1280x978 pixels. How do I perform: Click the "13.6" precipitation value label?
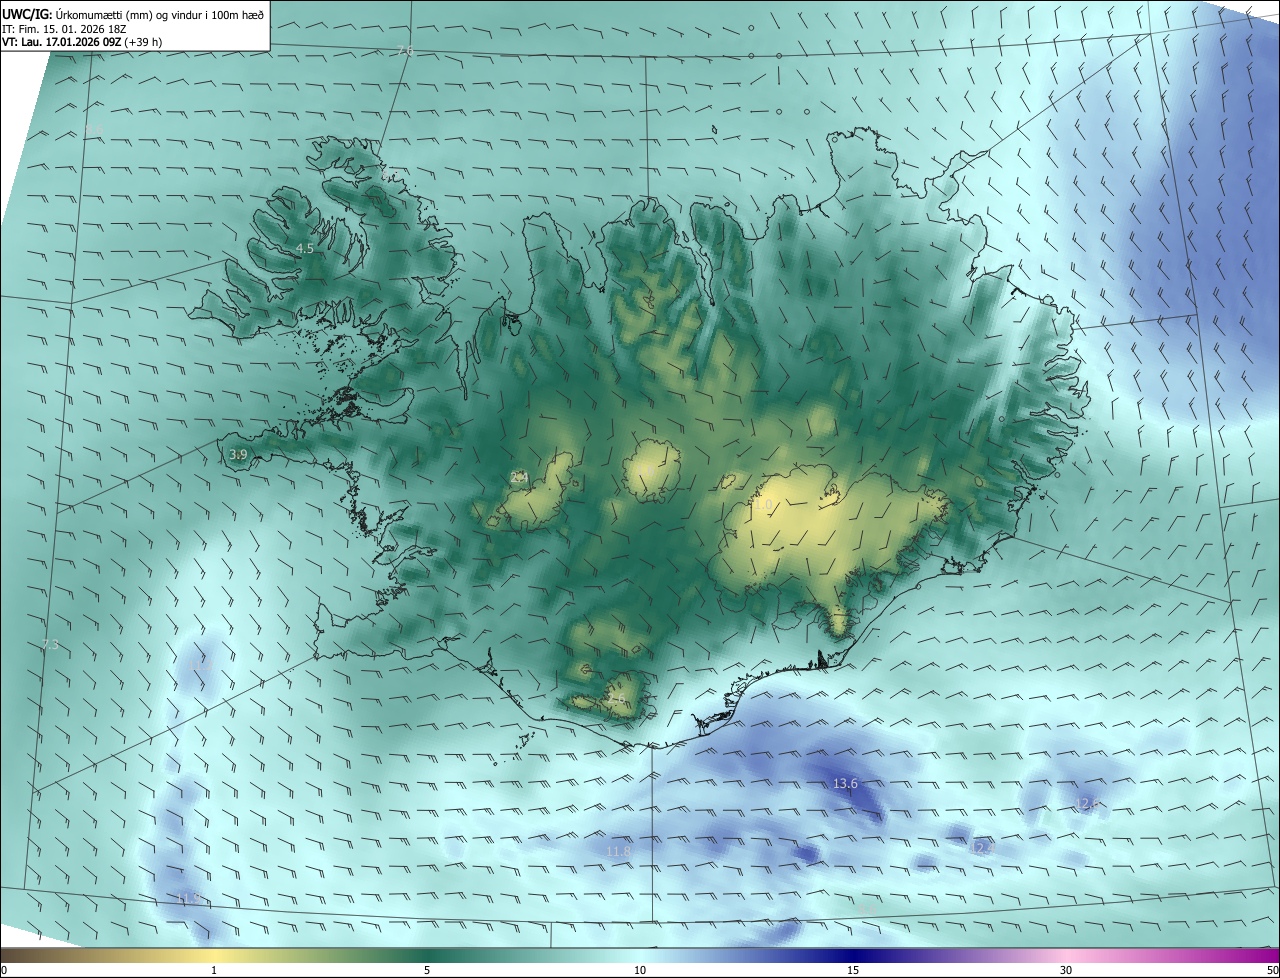(x=845, y=784)
